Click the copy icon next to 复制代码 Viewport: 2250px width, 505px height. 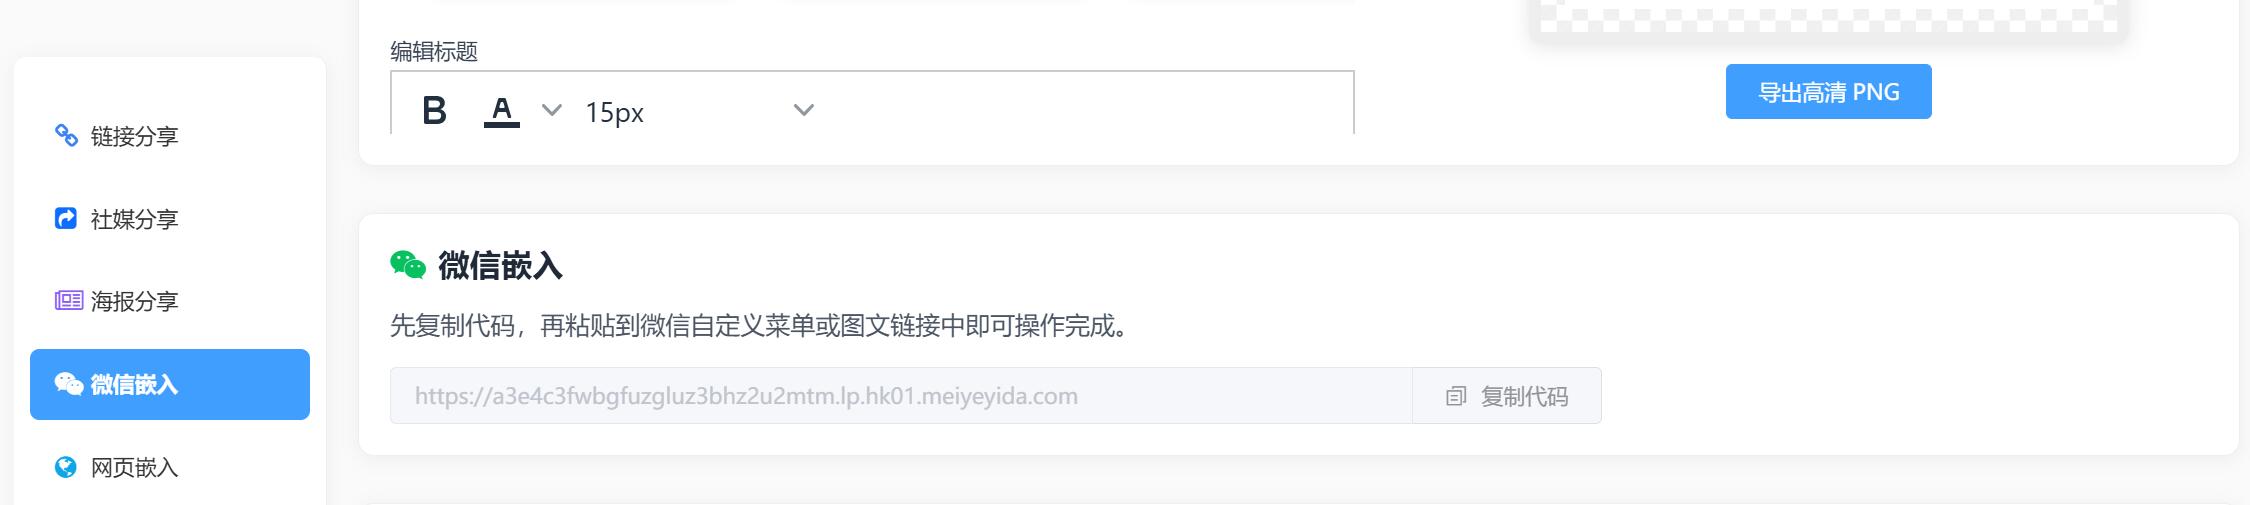pos(1456,397)
